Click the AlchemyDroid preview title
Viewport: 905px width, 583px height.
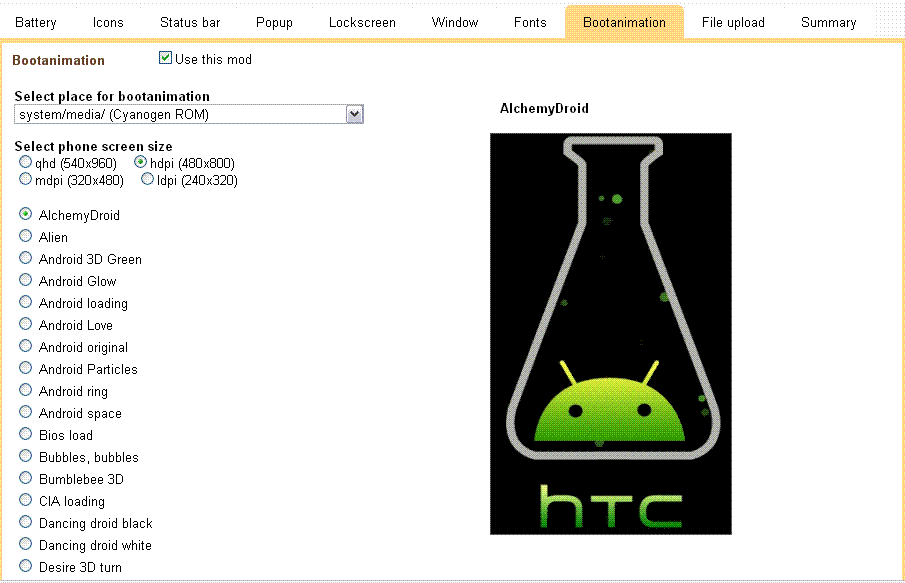pos(544,108)
